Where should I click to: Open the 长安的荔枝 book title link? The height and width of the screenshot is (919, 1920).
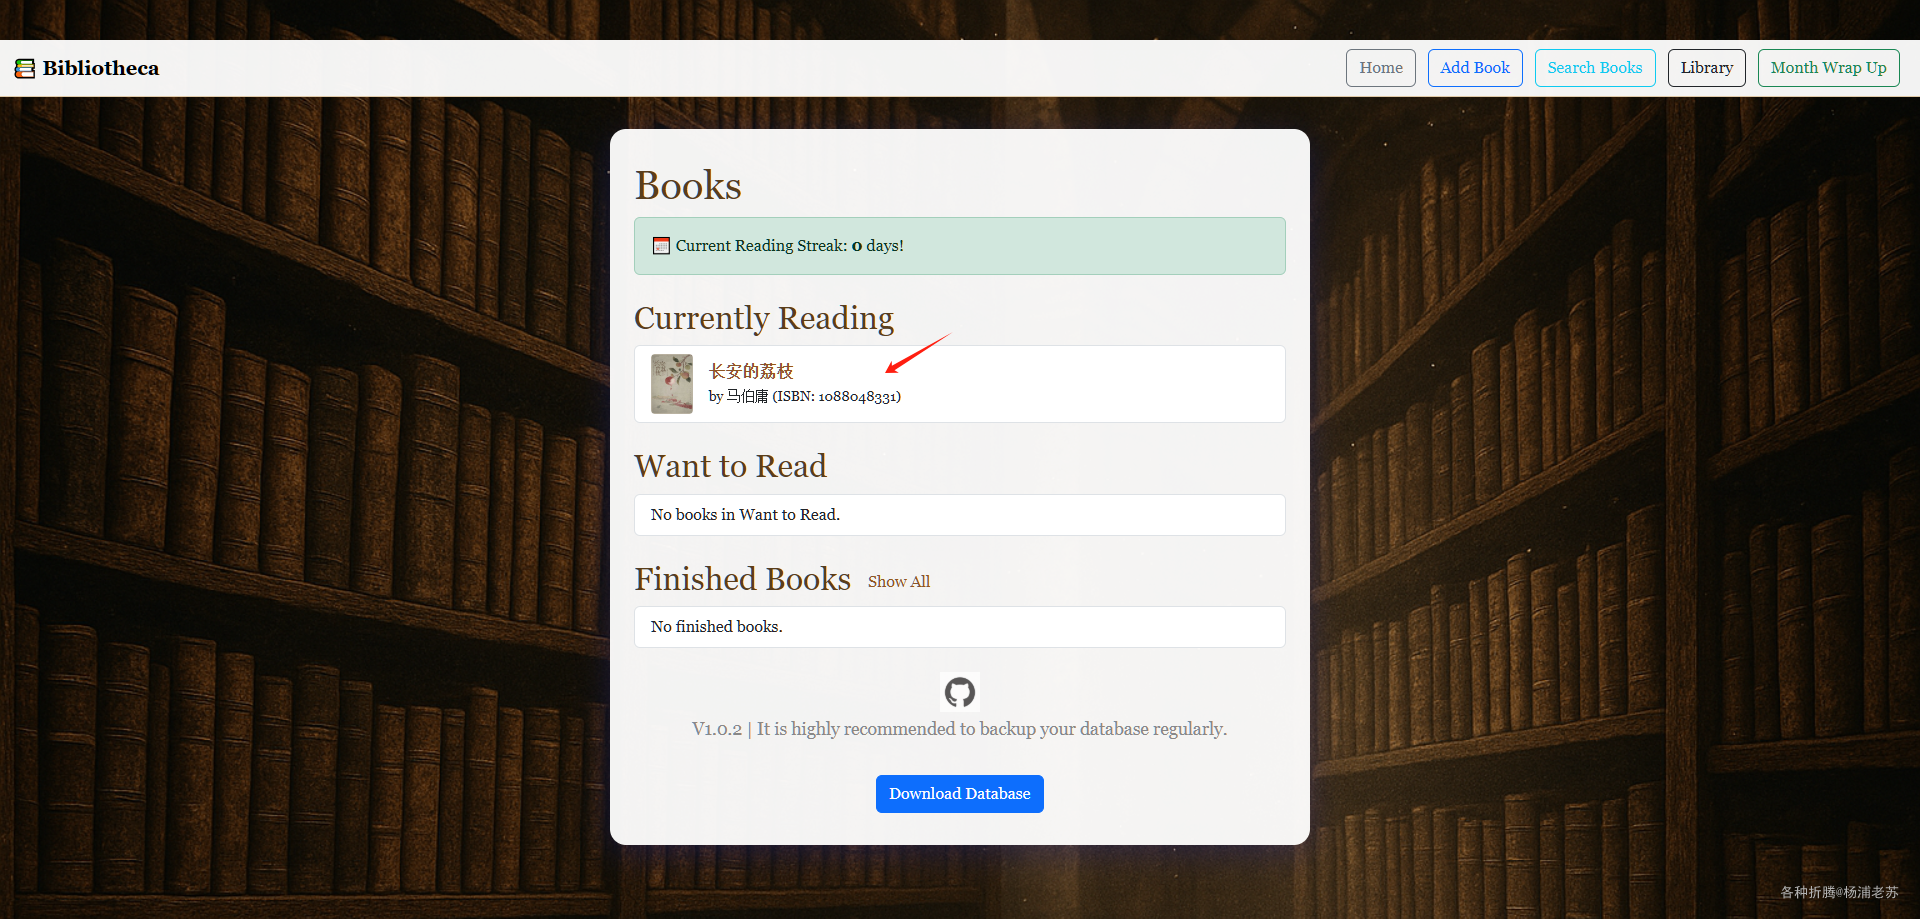(x=751, y=371)
